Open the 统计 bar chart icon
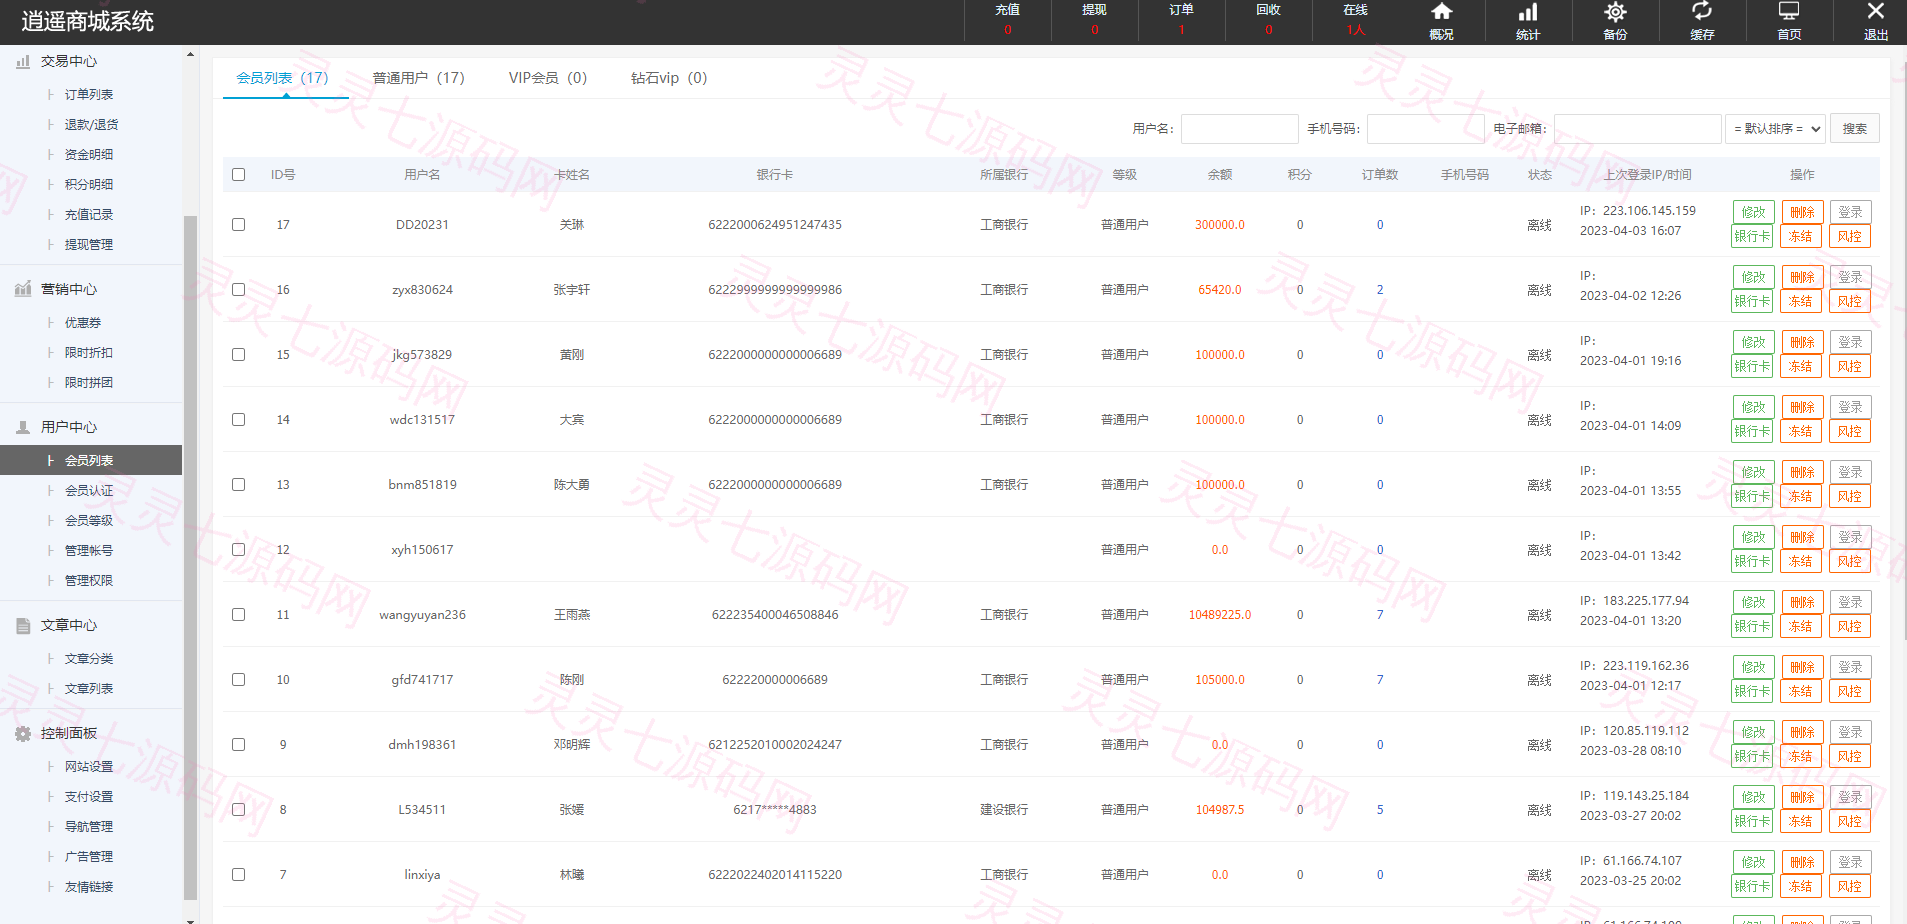This screenshot has height=924, width=1907. (x=1528, y=12)
